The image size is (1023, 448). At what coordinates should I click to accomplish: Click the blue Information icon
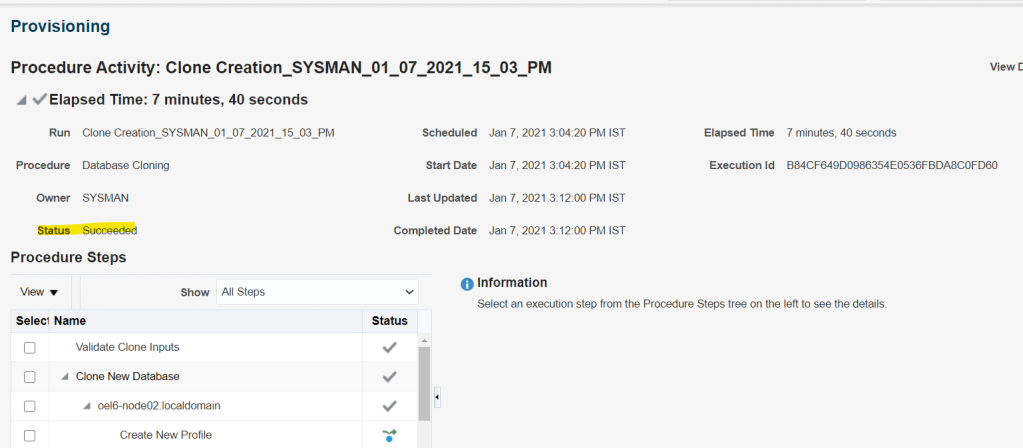[x=466, y=284]
